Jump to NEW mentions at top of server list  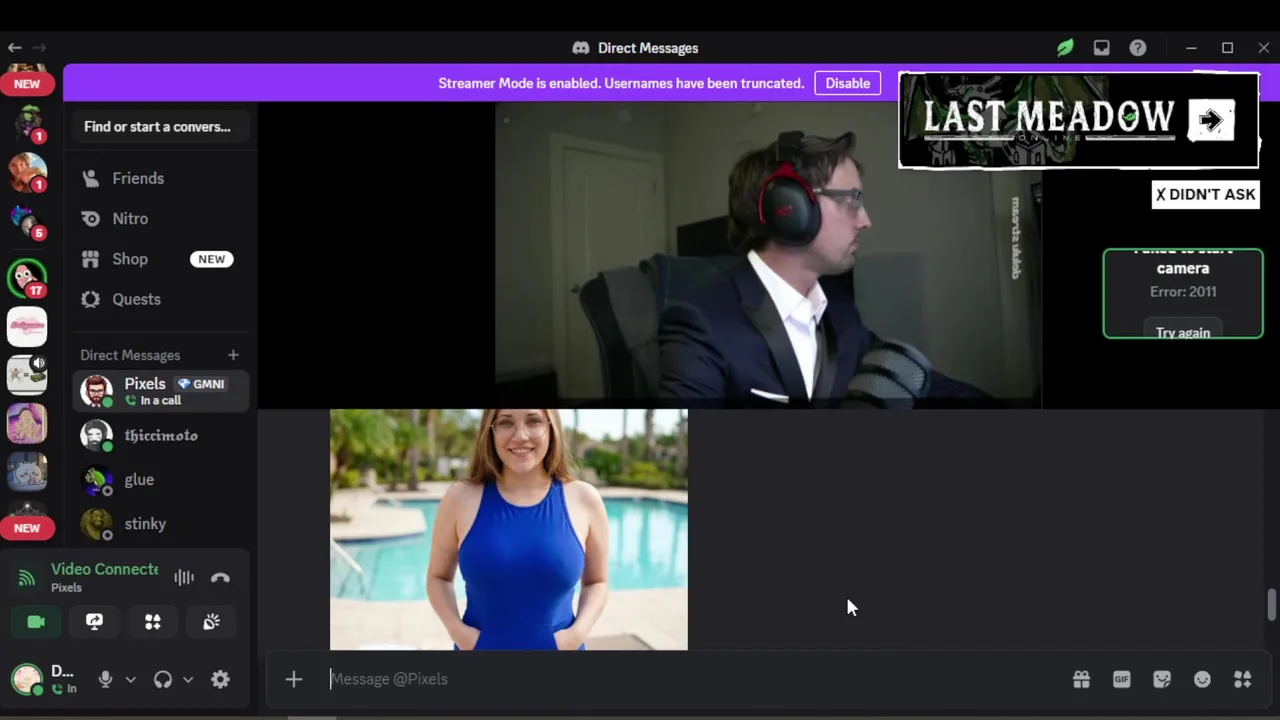pyautogui.click(x=27, y=84)
